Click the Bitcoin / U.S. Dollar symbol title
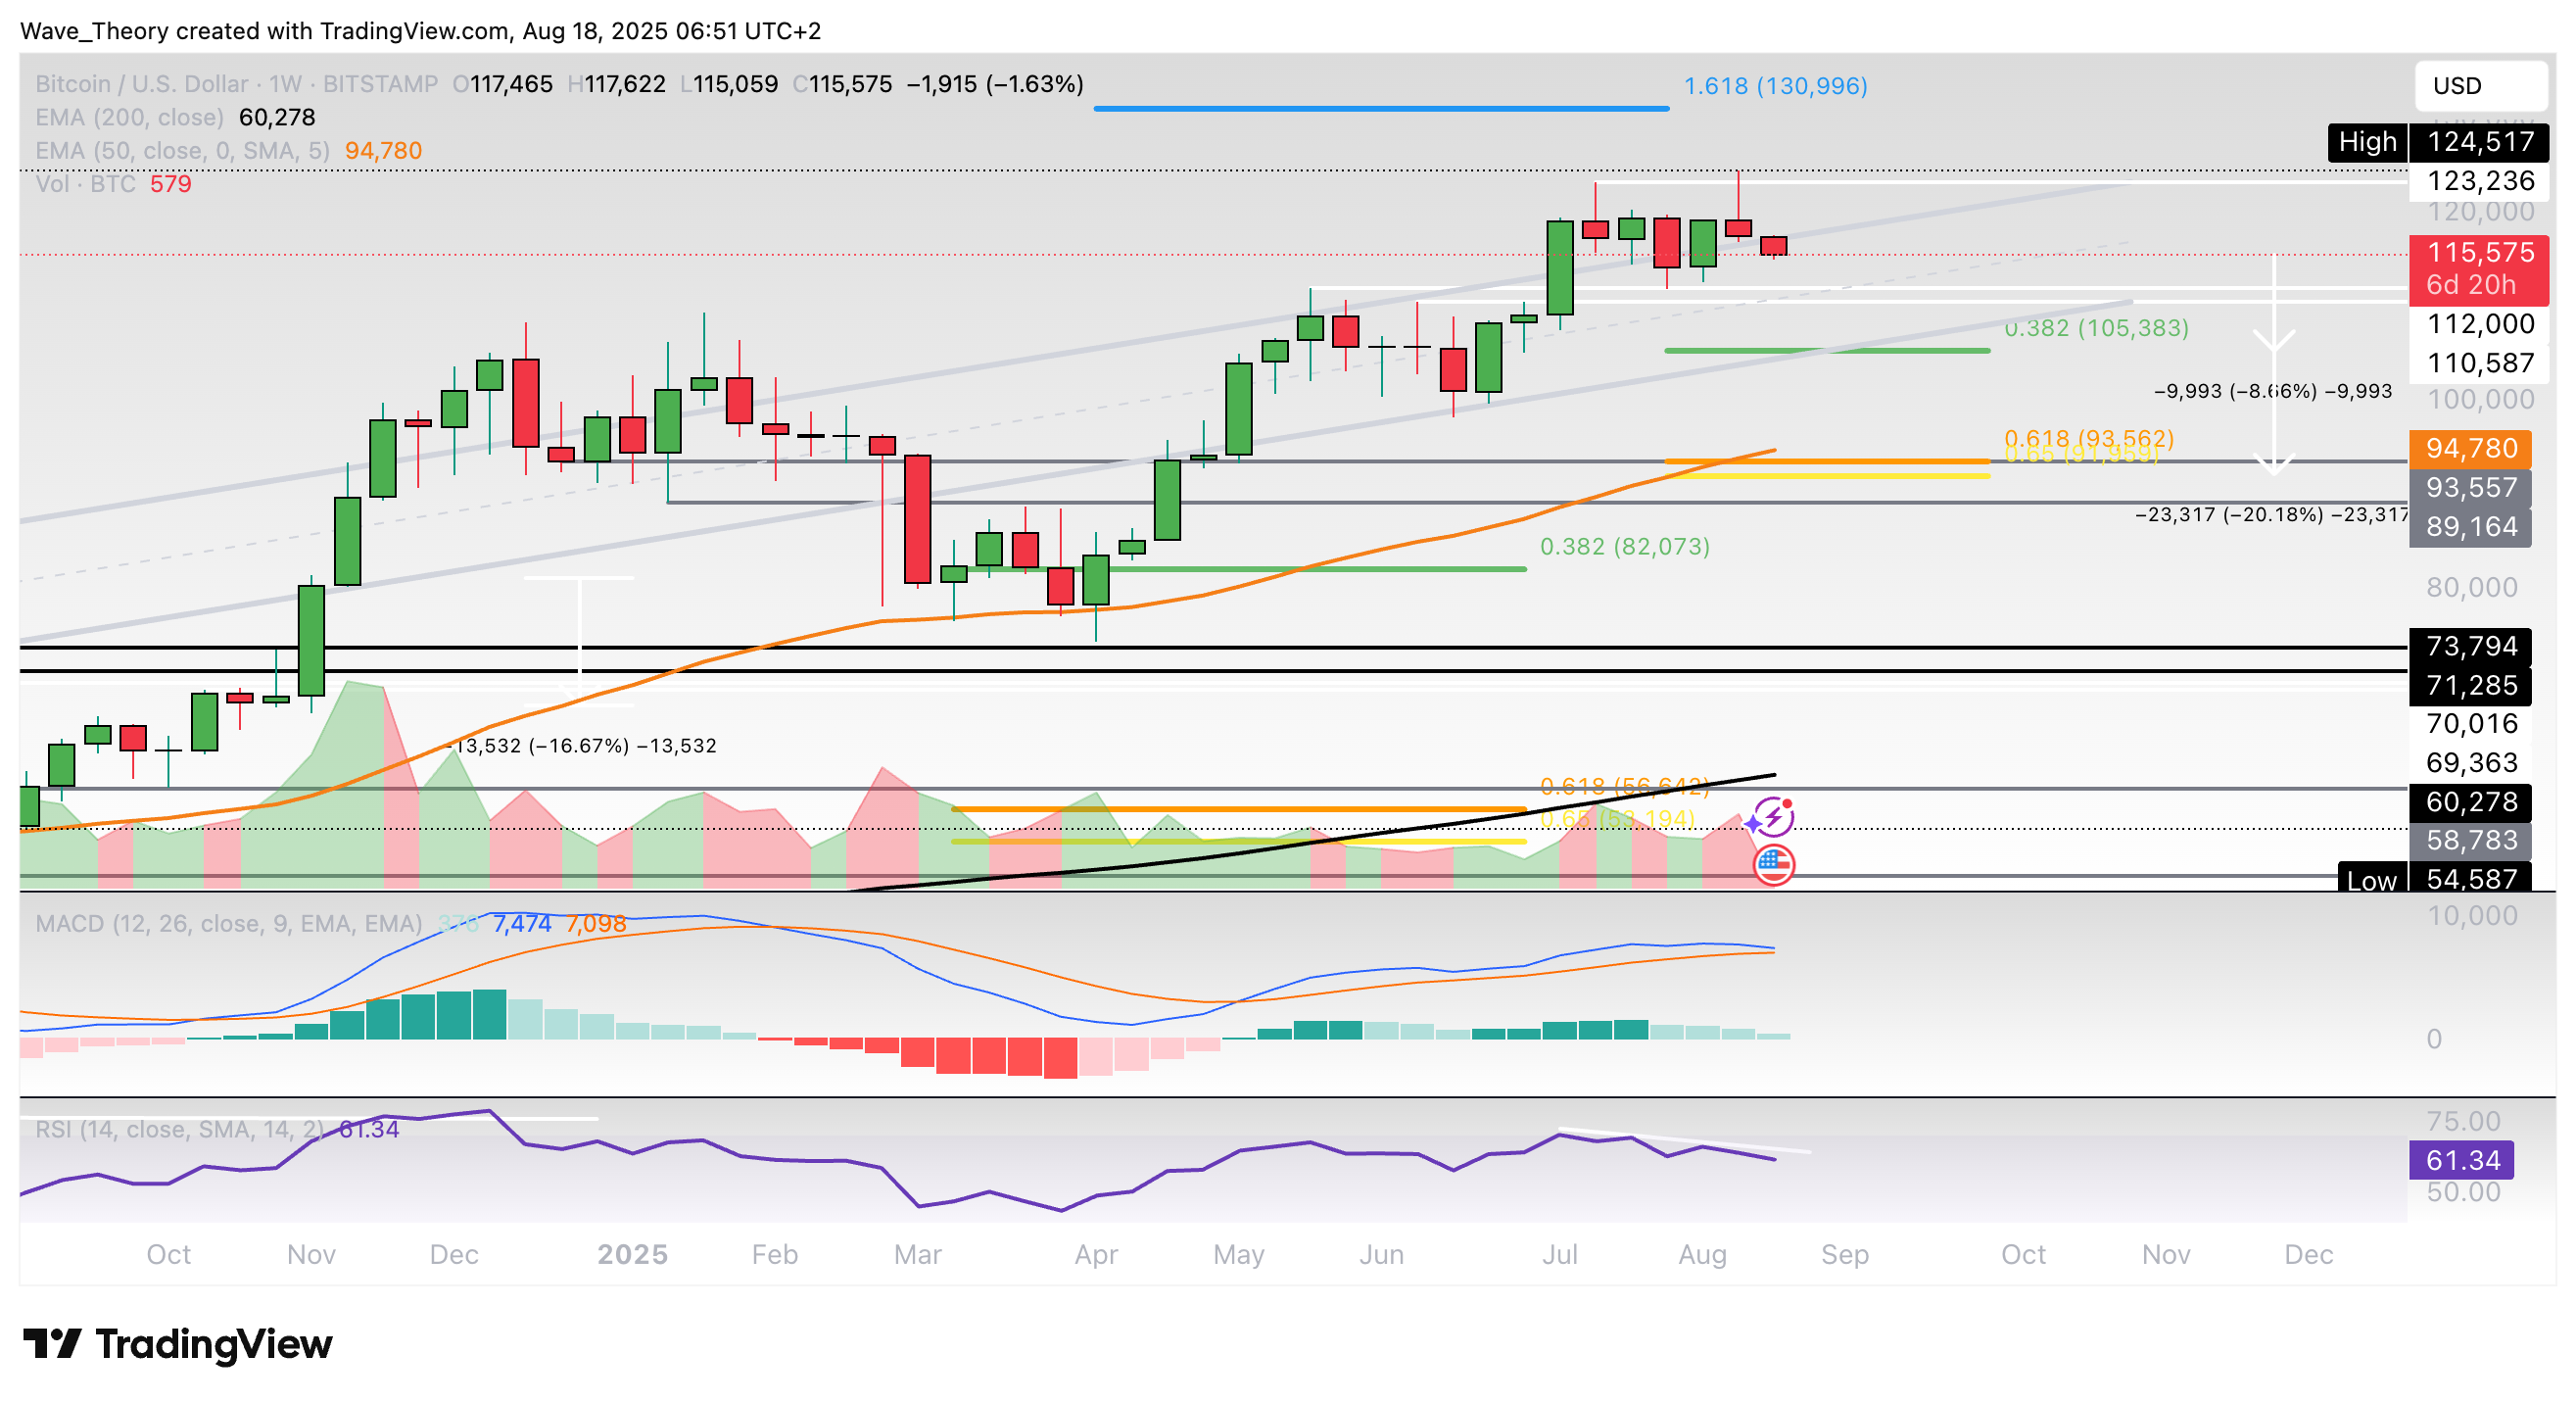Viewport: 2576px width, 1403px height. pos(142,84)
